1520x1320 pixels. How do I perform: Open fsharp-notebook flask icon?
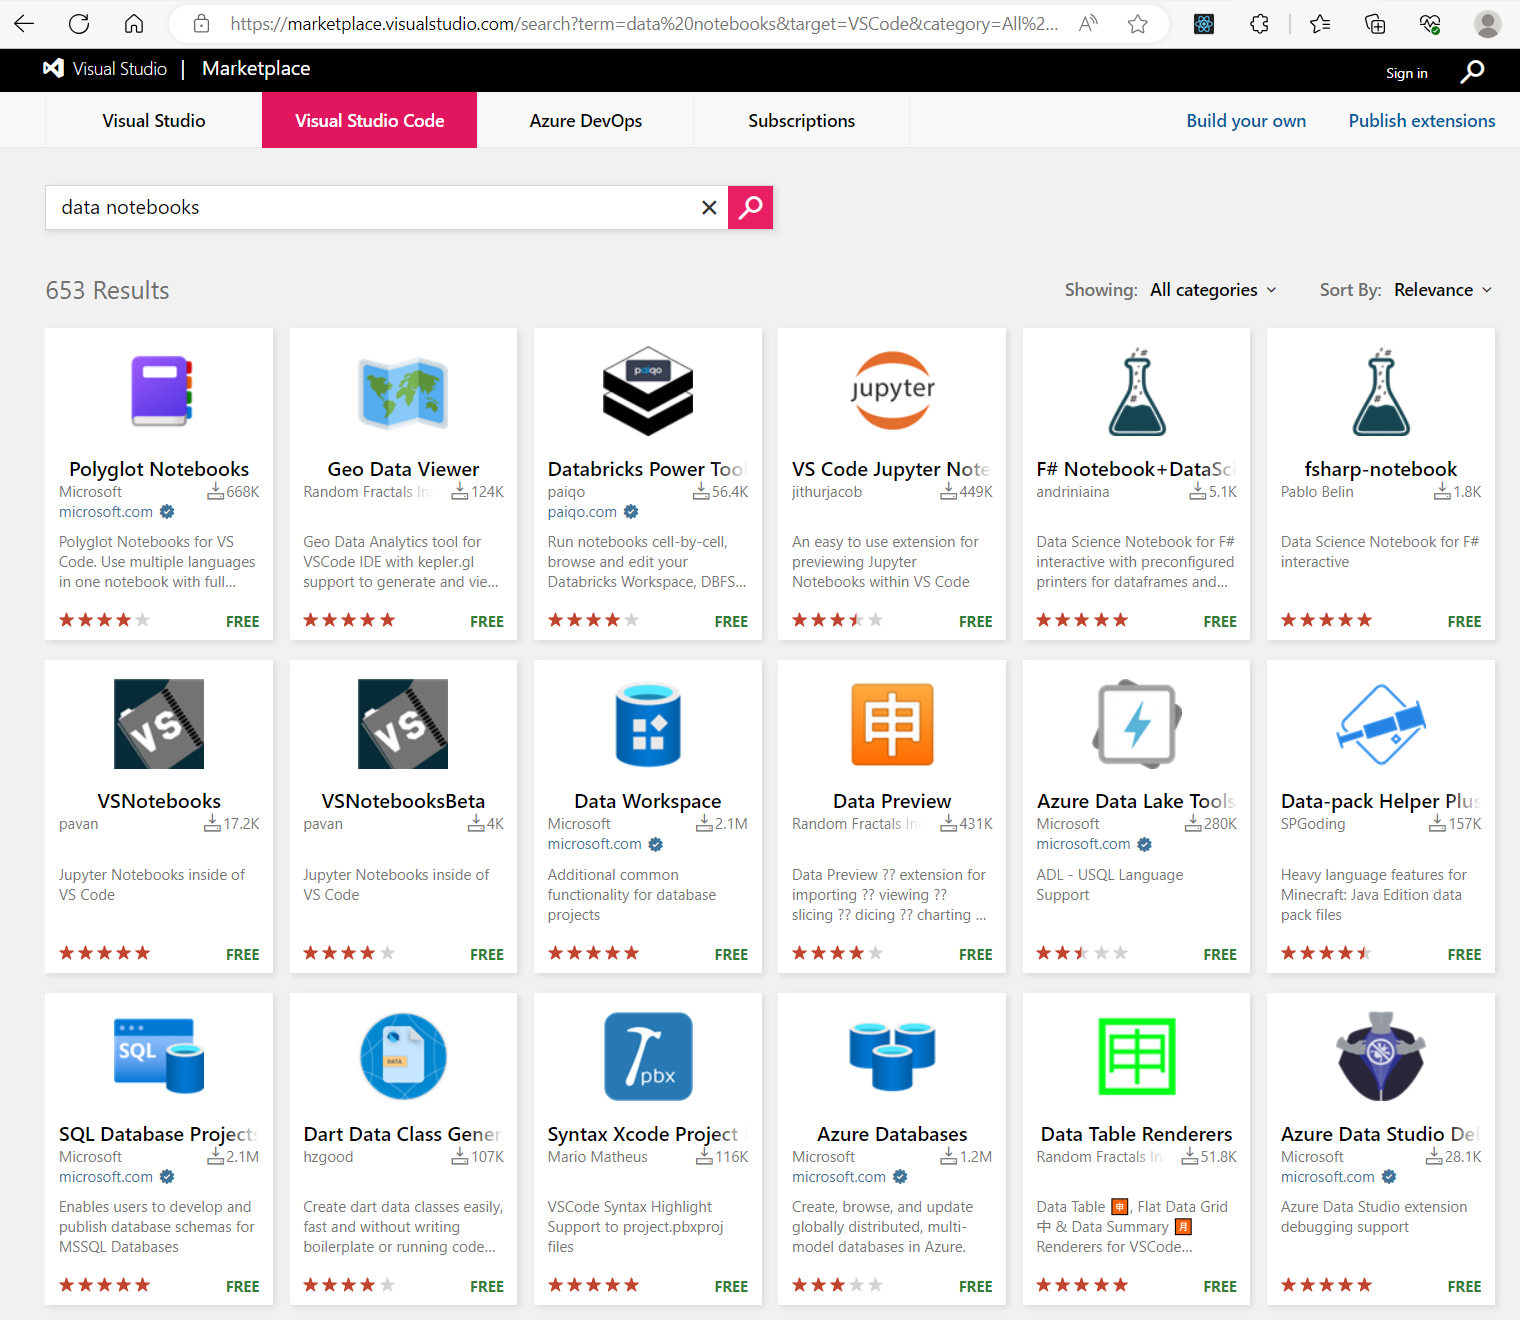[1381, 392]
